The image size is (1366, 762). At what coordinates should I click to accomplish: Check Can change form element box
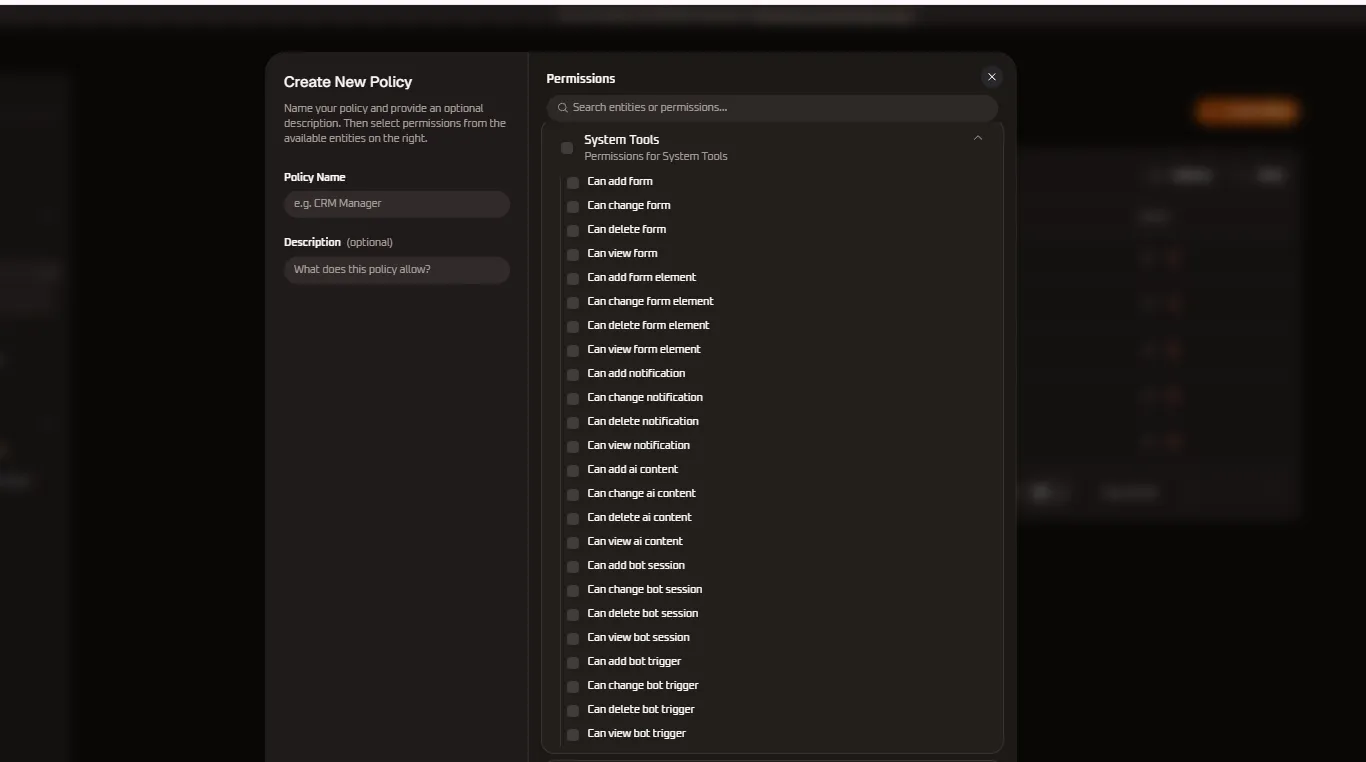pyautogui.click(x=573, y=303)
